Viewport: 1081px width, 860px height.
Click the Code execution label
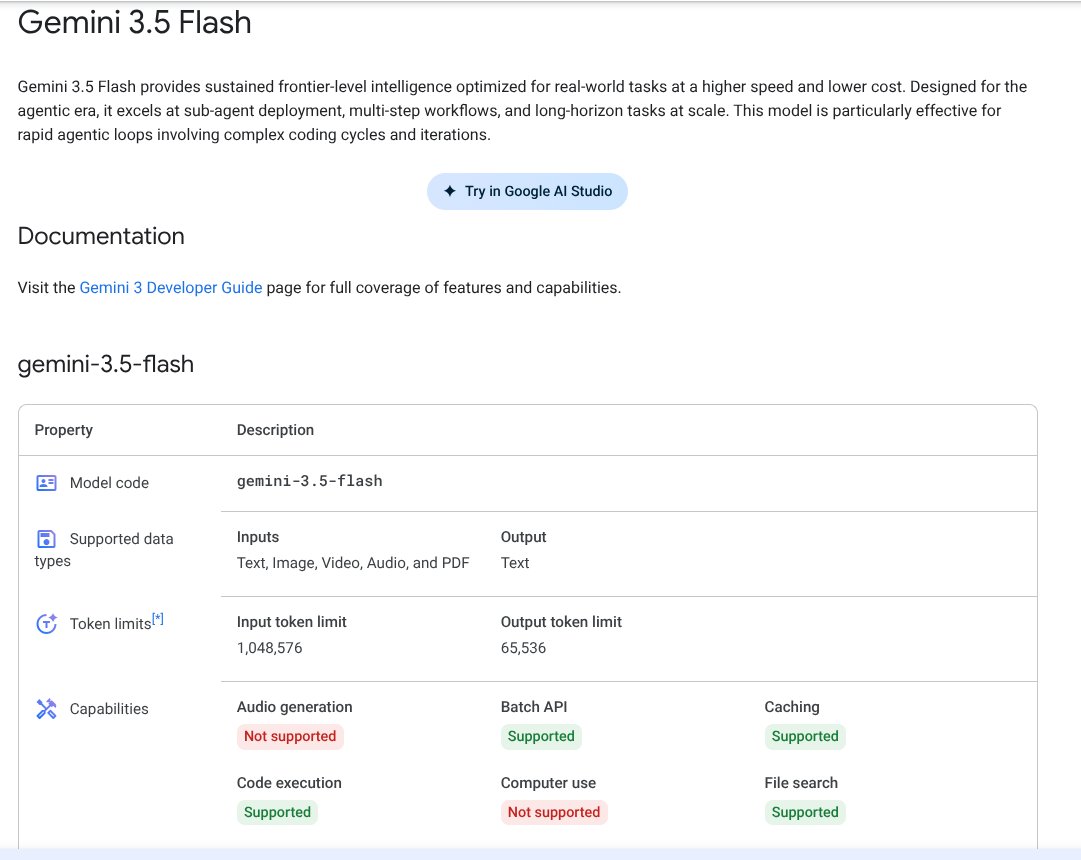pyautogui.click(x=289, y=783)
